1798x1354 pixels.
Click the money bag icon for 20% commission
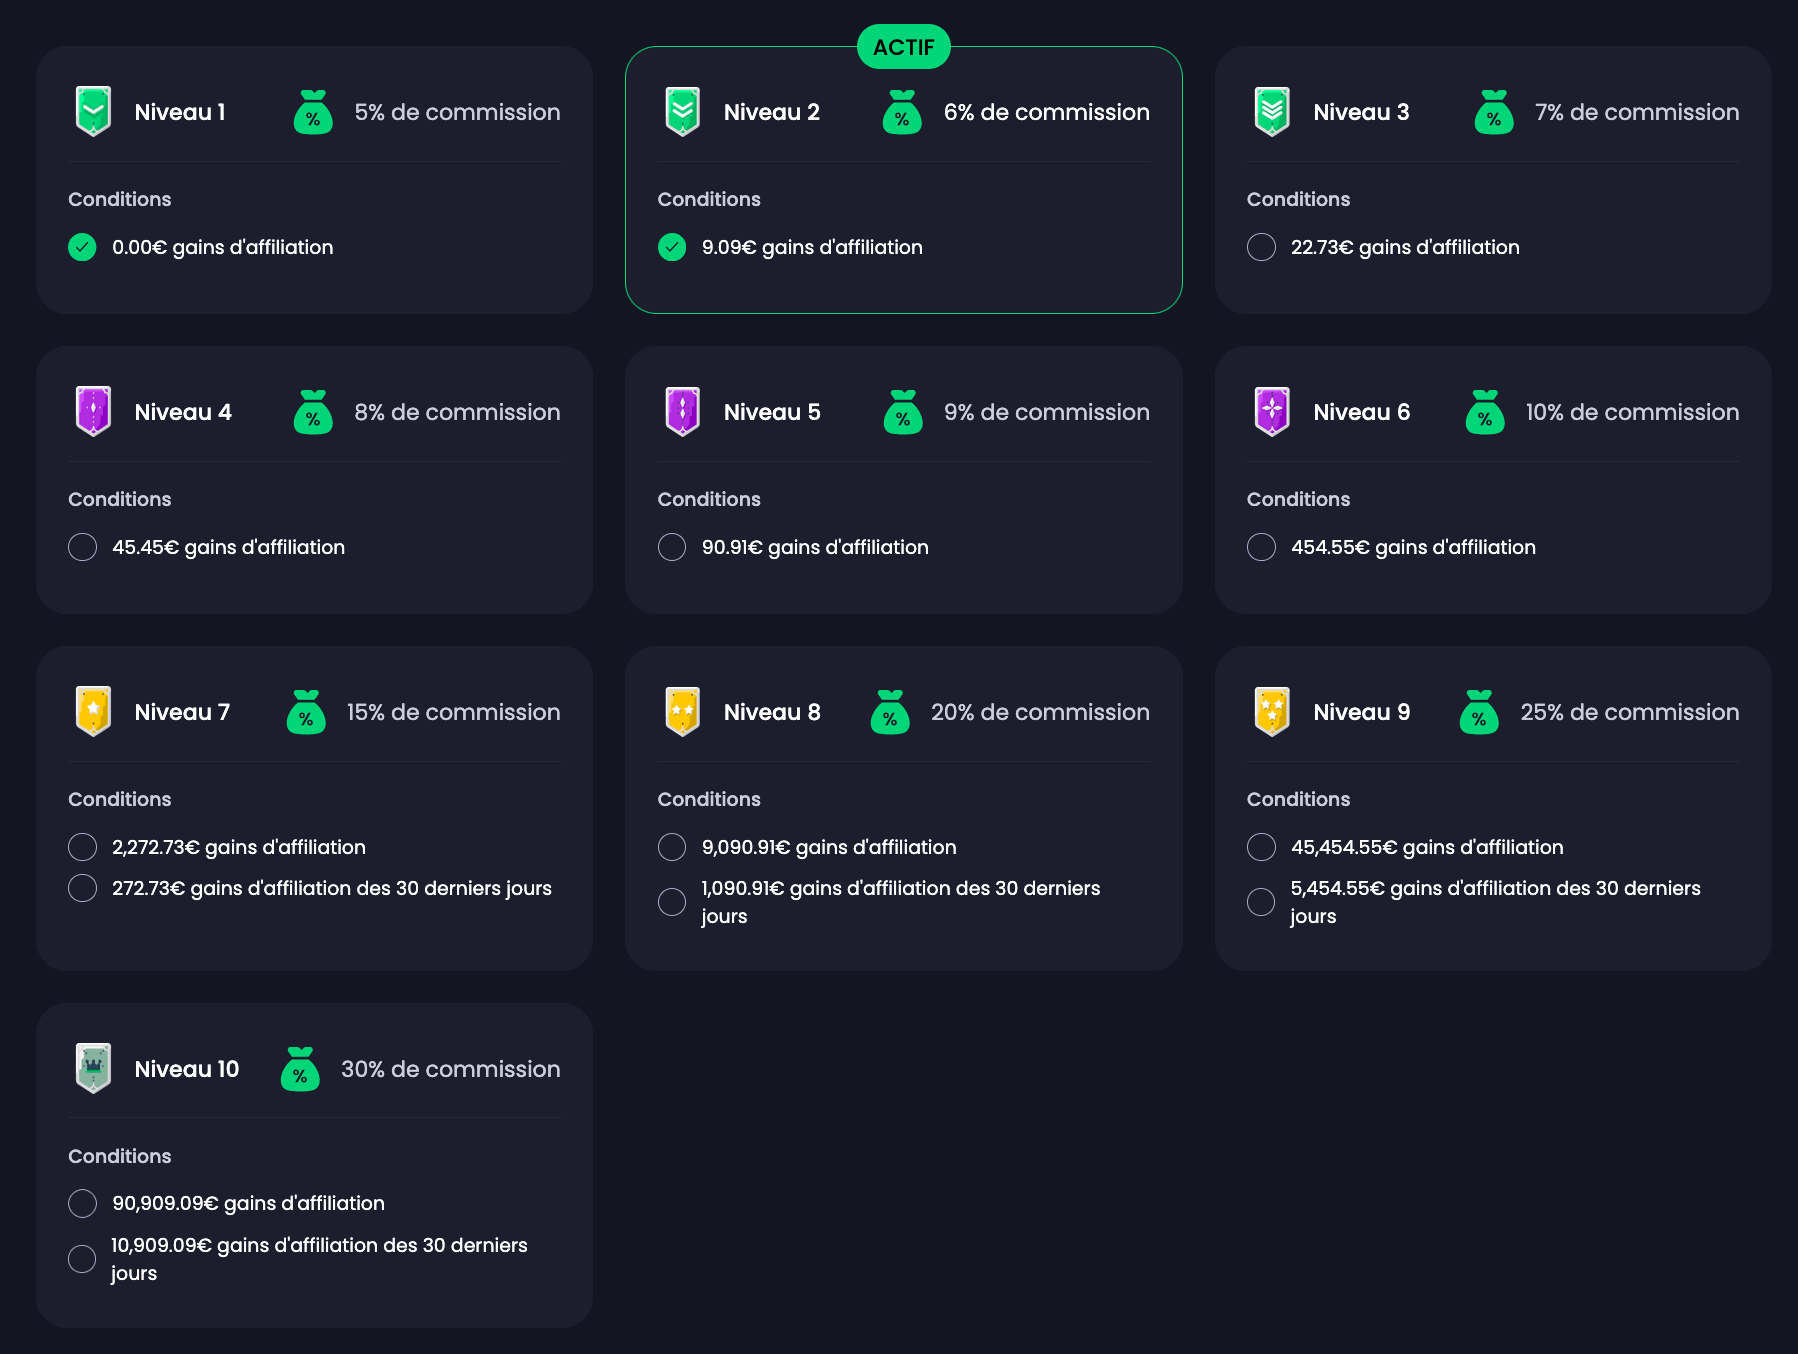(x=890, y=712)
